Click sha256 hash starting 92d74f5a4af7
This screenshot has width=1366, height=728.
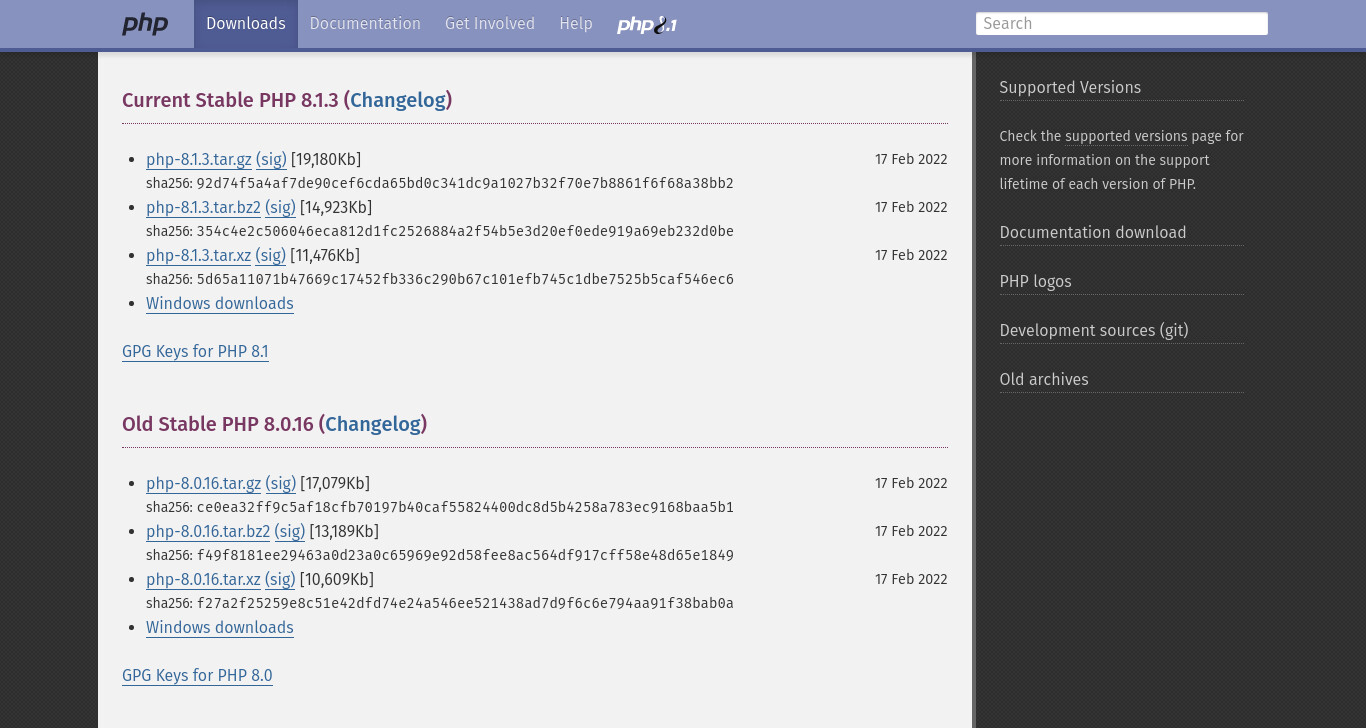pos(465,184)
